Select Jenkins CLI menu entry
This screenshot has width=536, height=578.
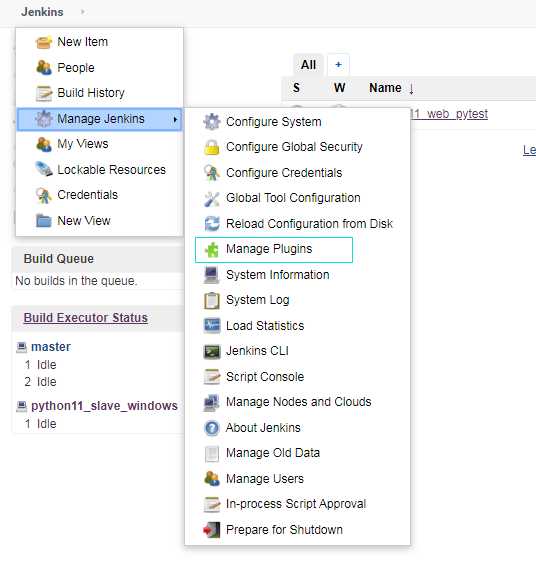(x=297, y=351)
